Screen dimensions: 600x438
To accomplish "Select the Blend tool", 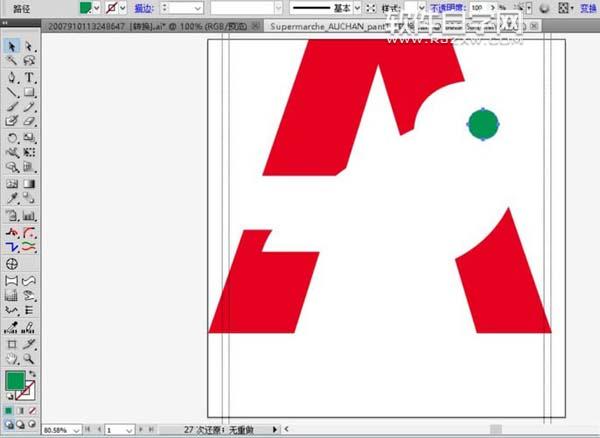I will (29, 198).
